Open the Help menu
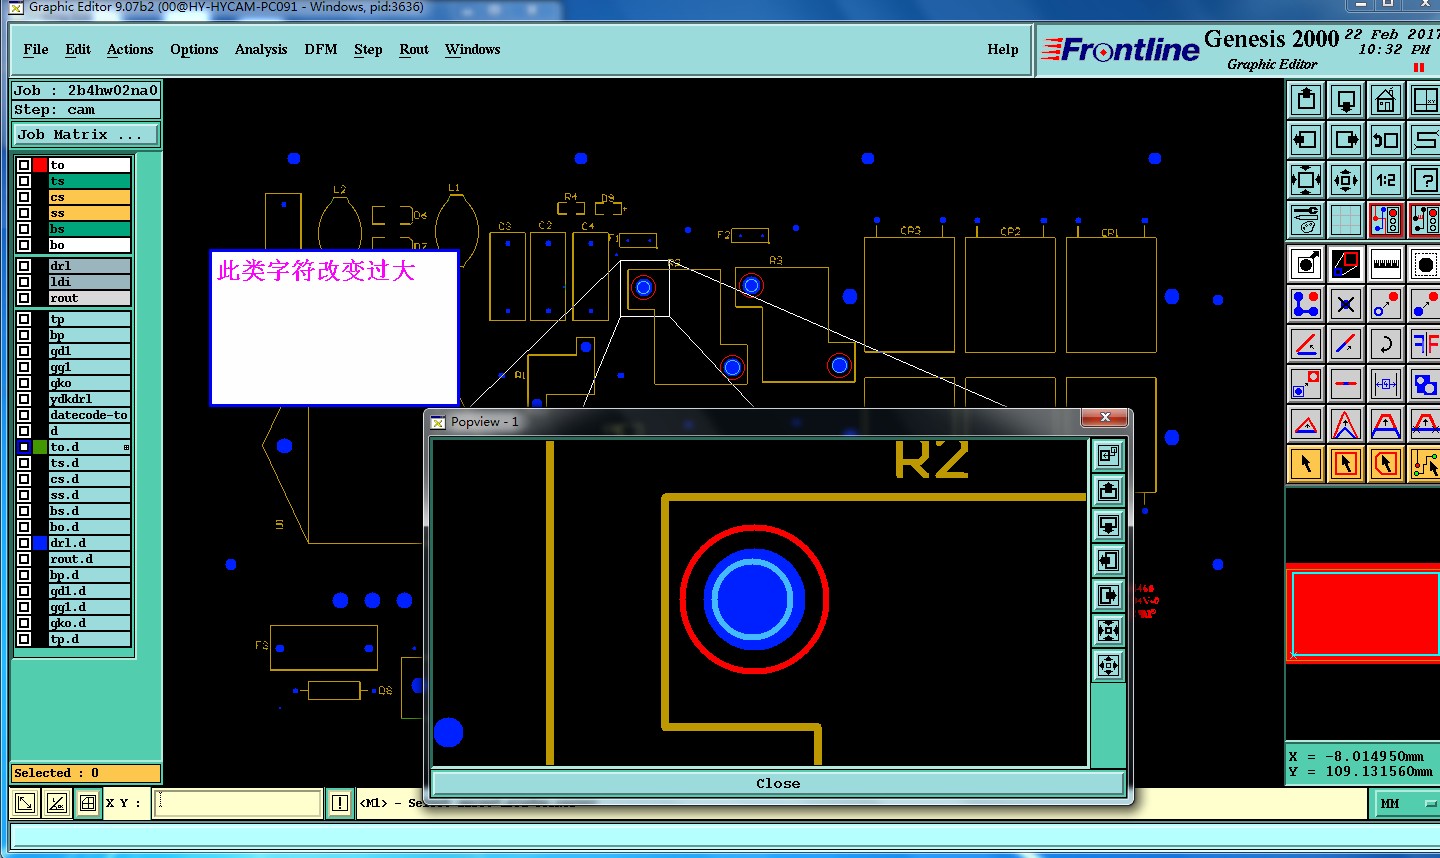This screenshot has width=1440, height=858. click(x=1003, y=49)
